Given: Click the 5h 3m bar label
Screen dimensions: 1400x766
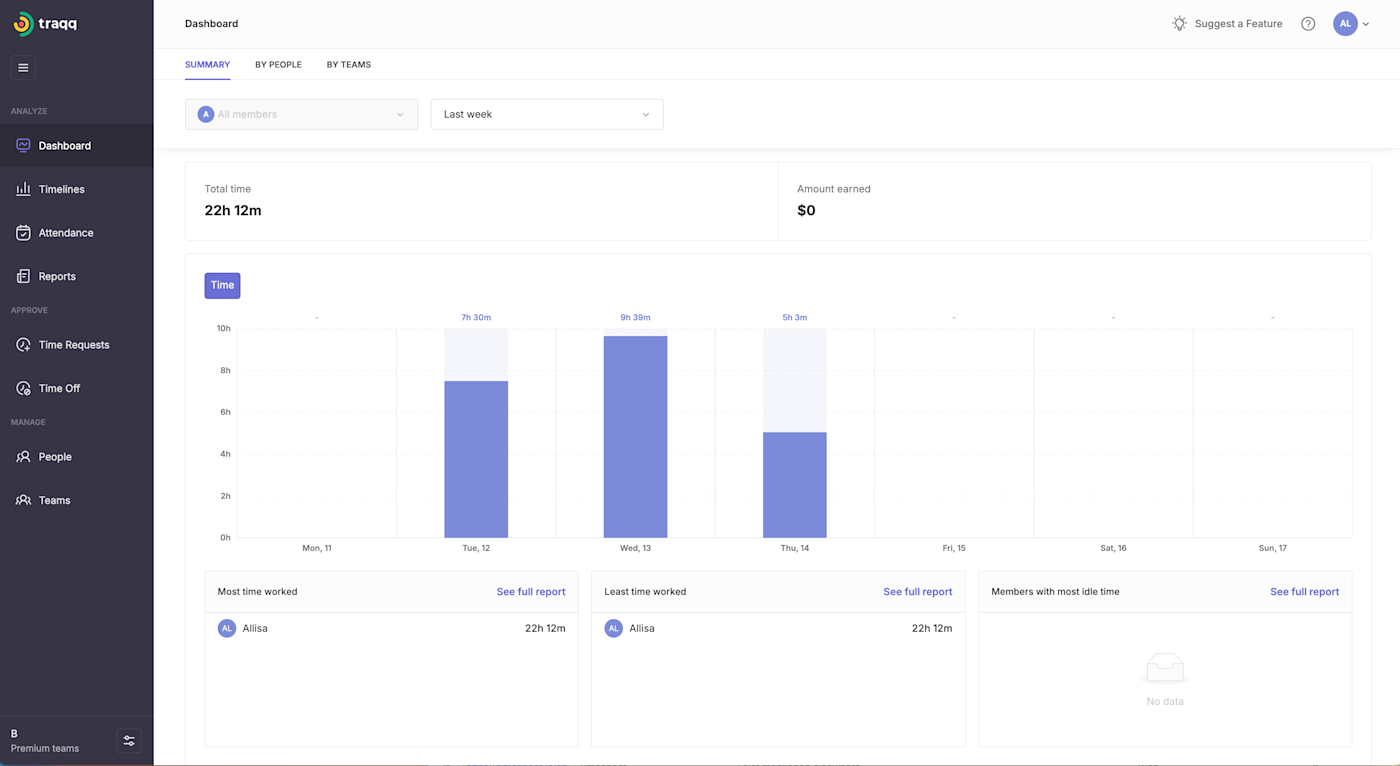Looking at the screenshot, I should [x=795, y=317].
